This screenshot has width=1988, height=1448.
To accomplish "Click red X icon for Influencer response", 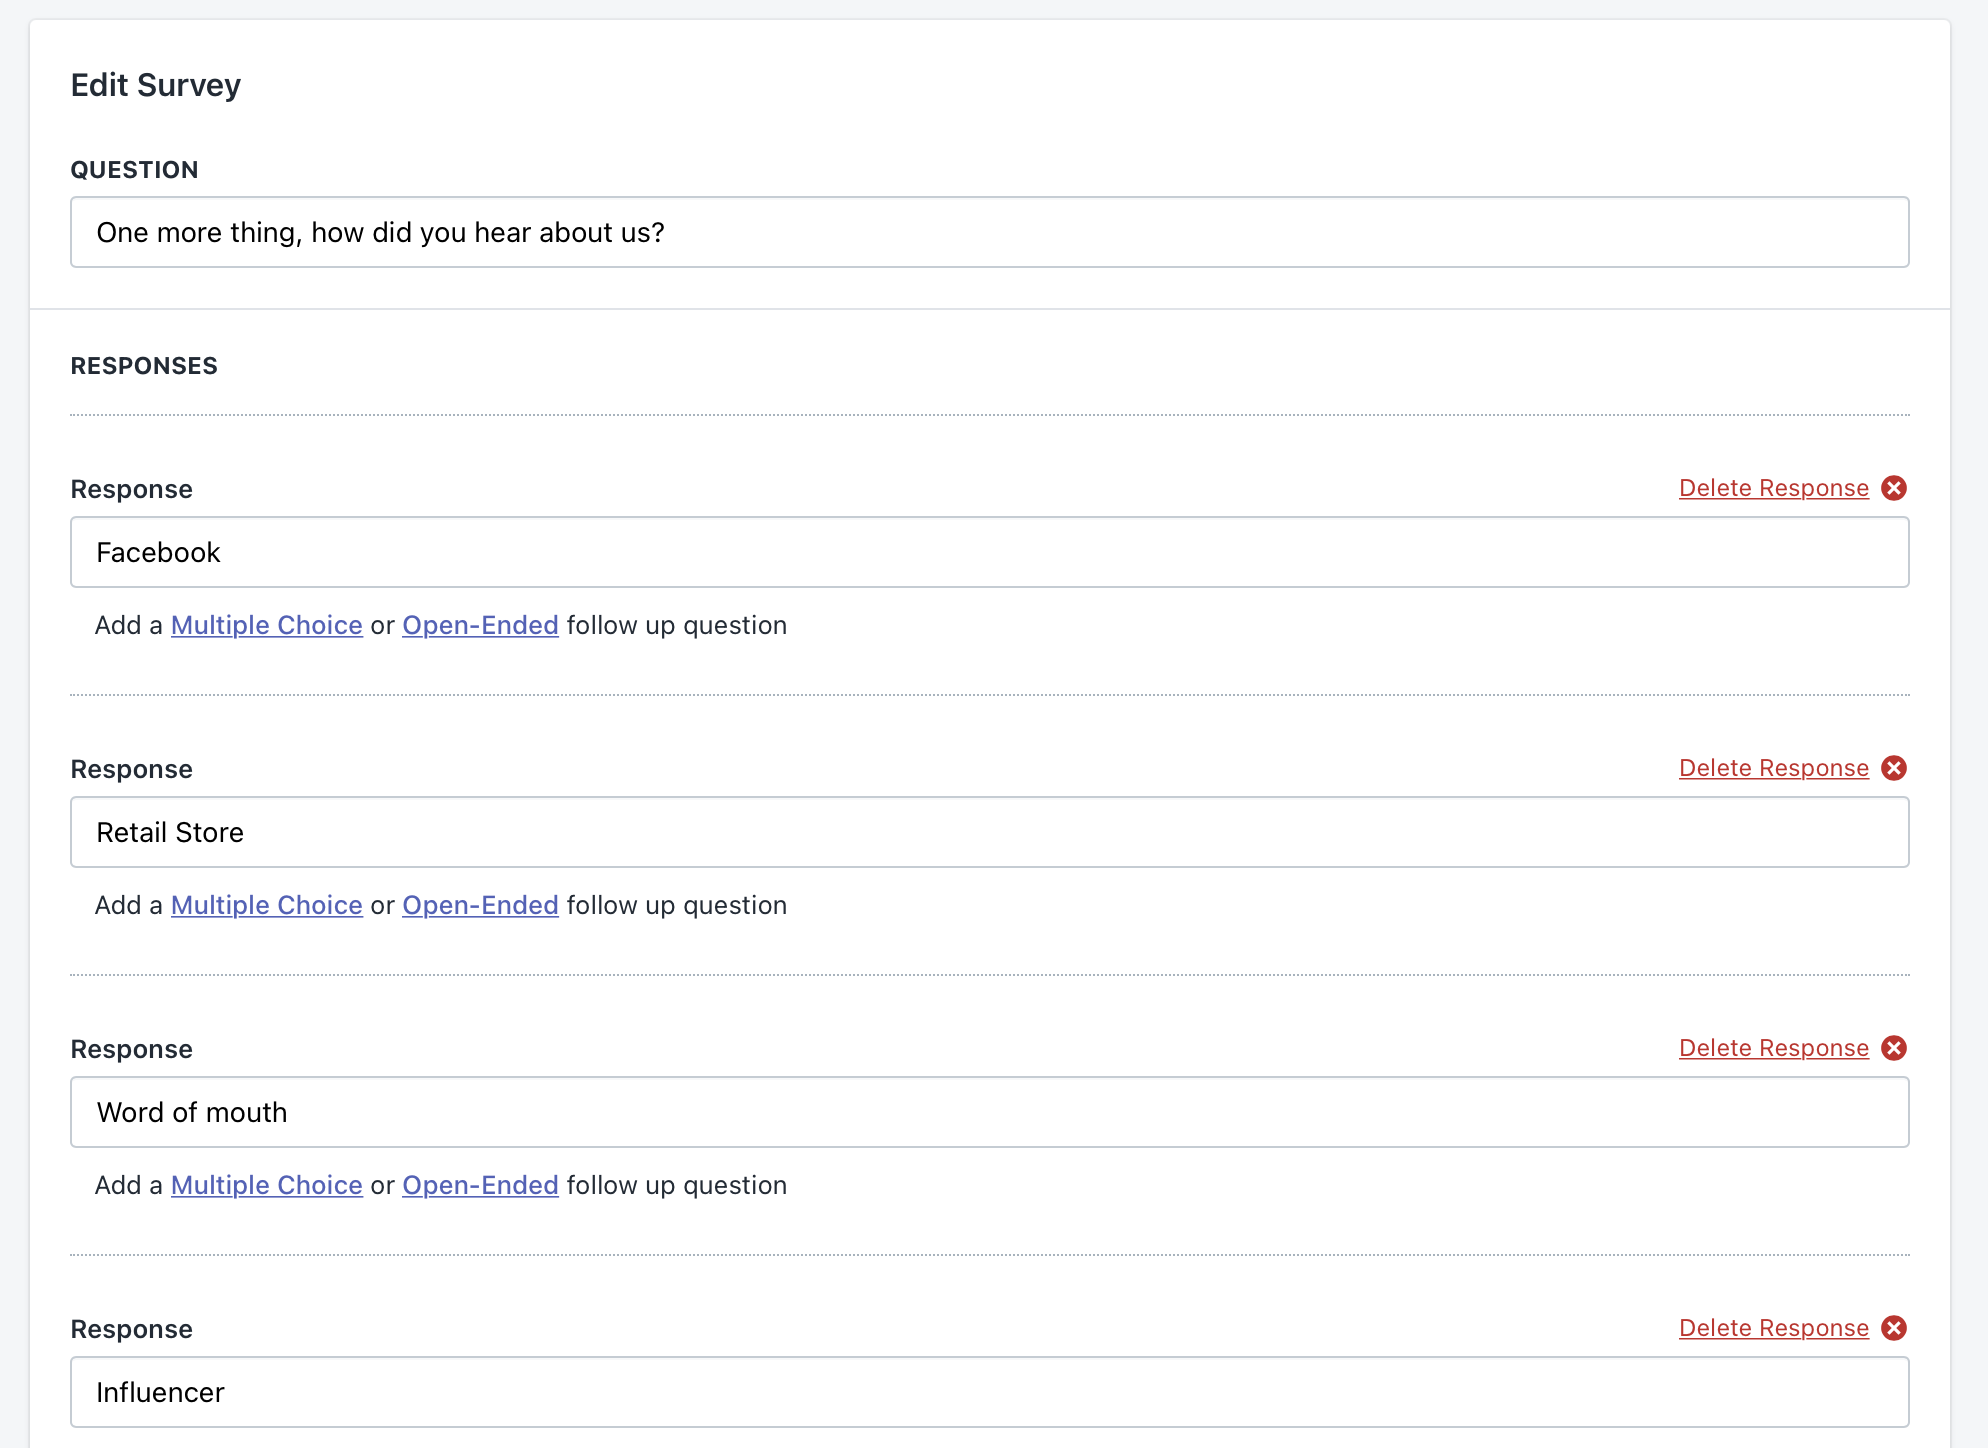I will point(1894,1328).
